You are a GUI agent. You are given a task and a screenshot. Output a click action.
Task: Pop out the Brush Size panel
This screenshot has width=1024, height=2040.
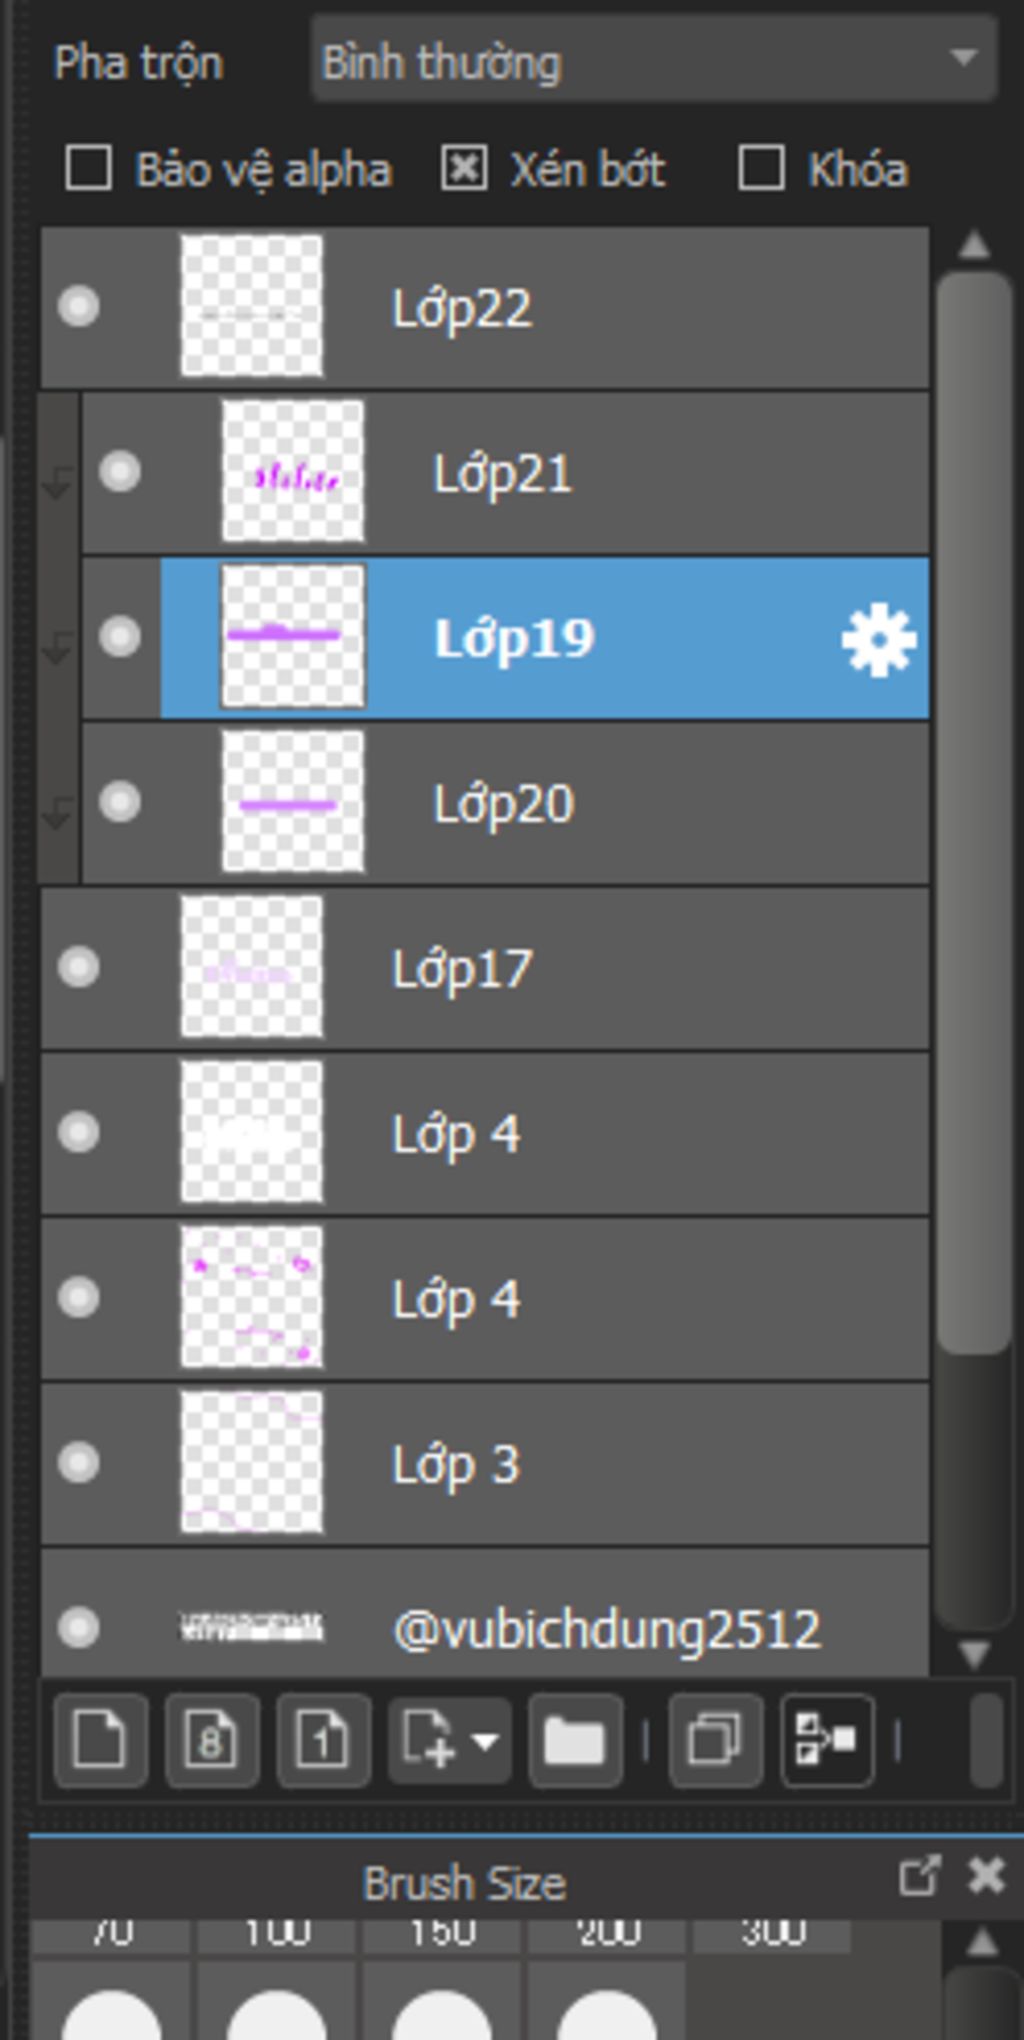tap(918, 1876)
